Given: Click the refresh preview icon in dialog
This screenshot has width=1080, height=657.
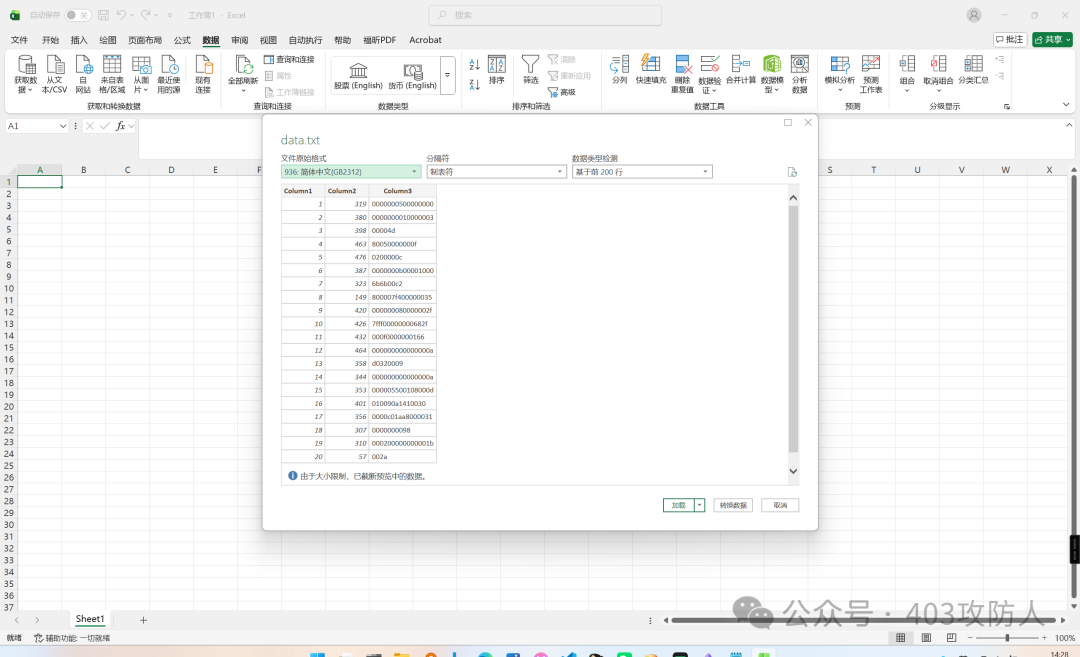Looking at the screenshot, I should pos(792,172).
